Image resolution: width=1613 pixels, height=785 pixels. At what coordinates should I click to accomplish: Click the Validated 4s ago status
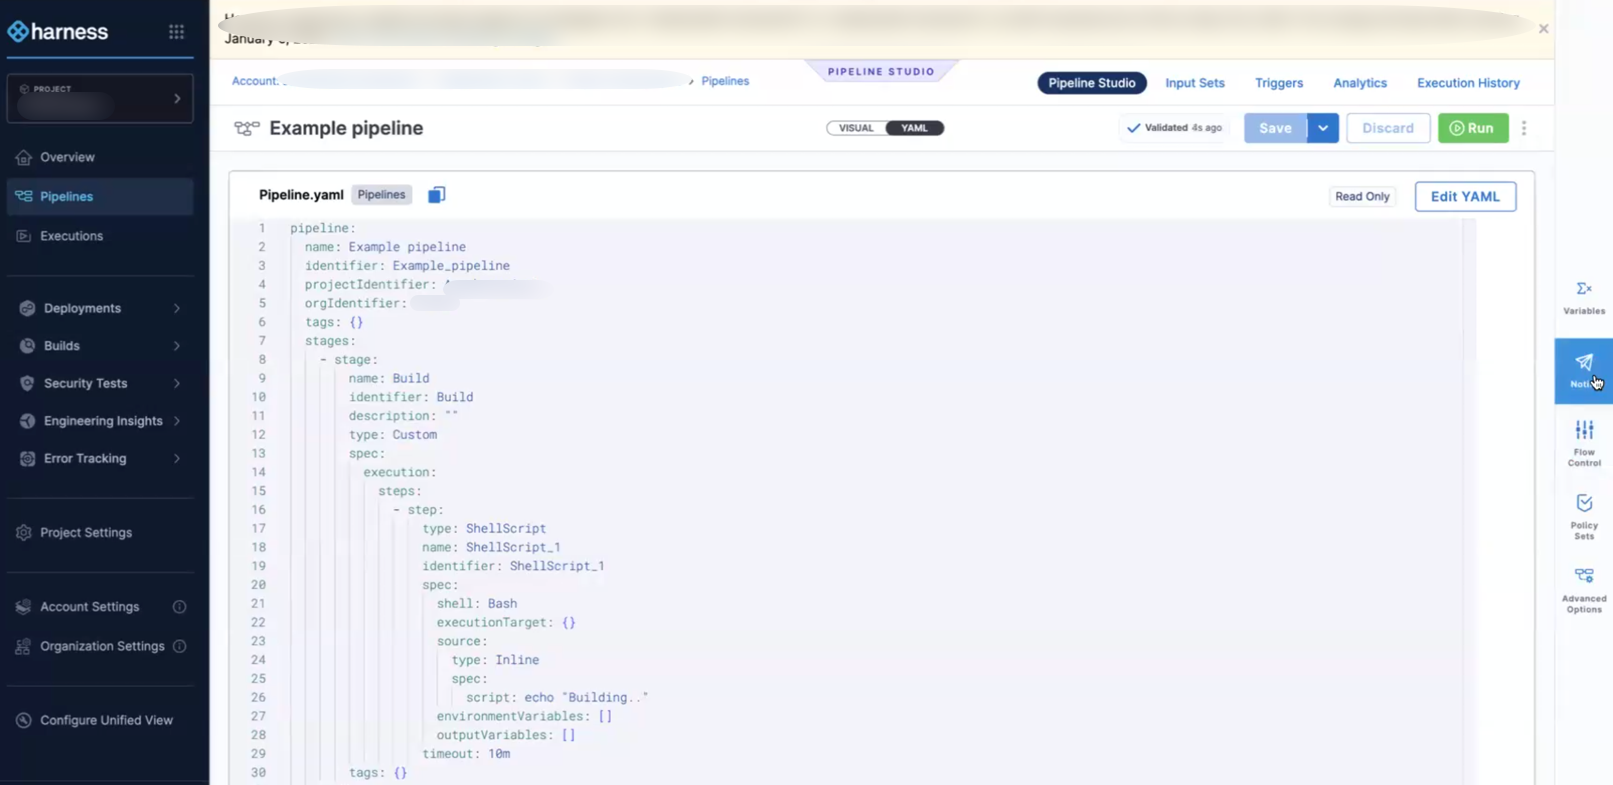[1174, 128]
